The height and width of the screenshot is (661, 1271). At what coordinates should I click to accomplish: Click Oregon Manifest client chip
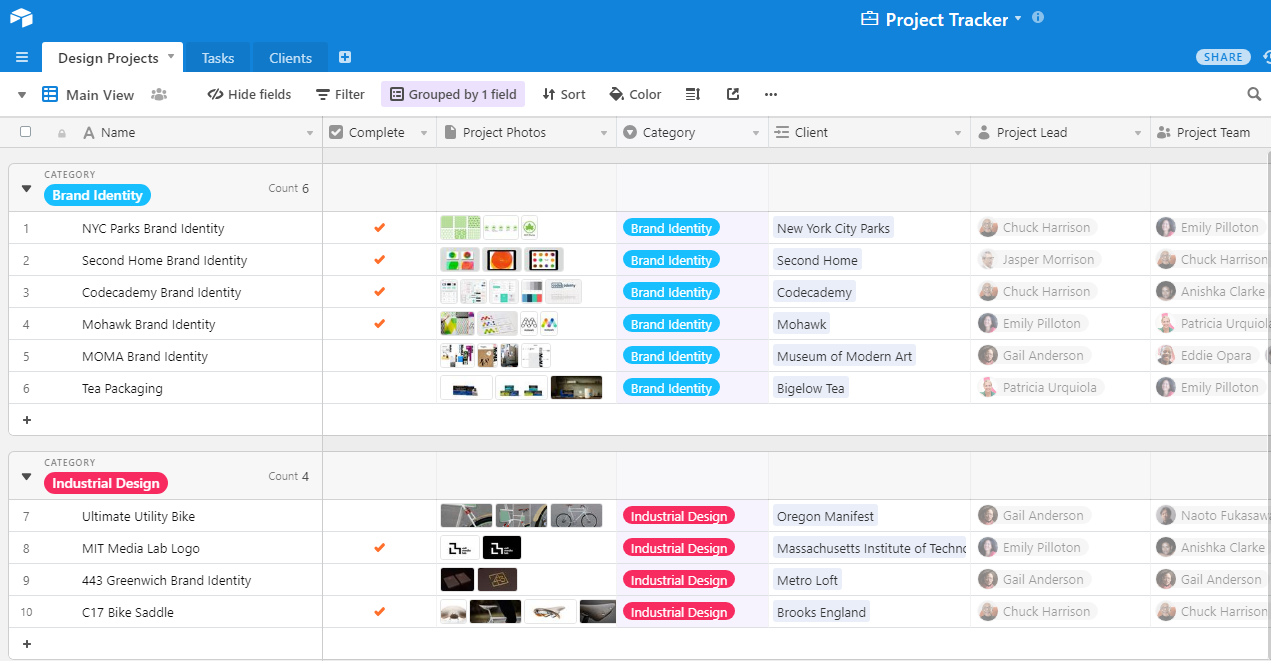click(x=825, y=516)
